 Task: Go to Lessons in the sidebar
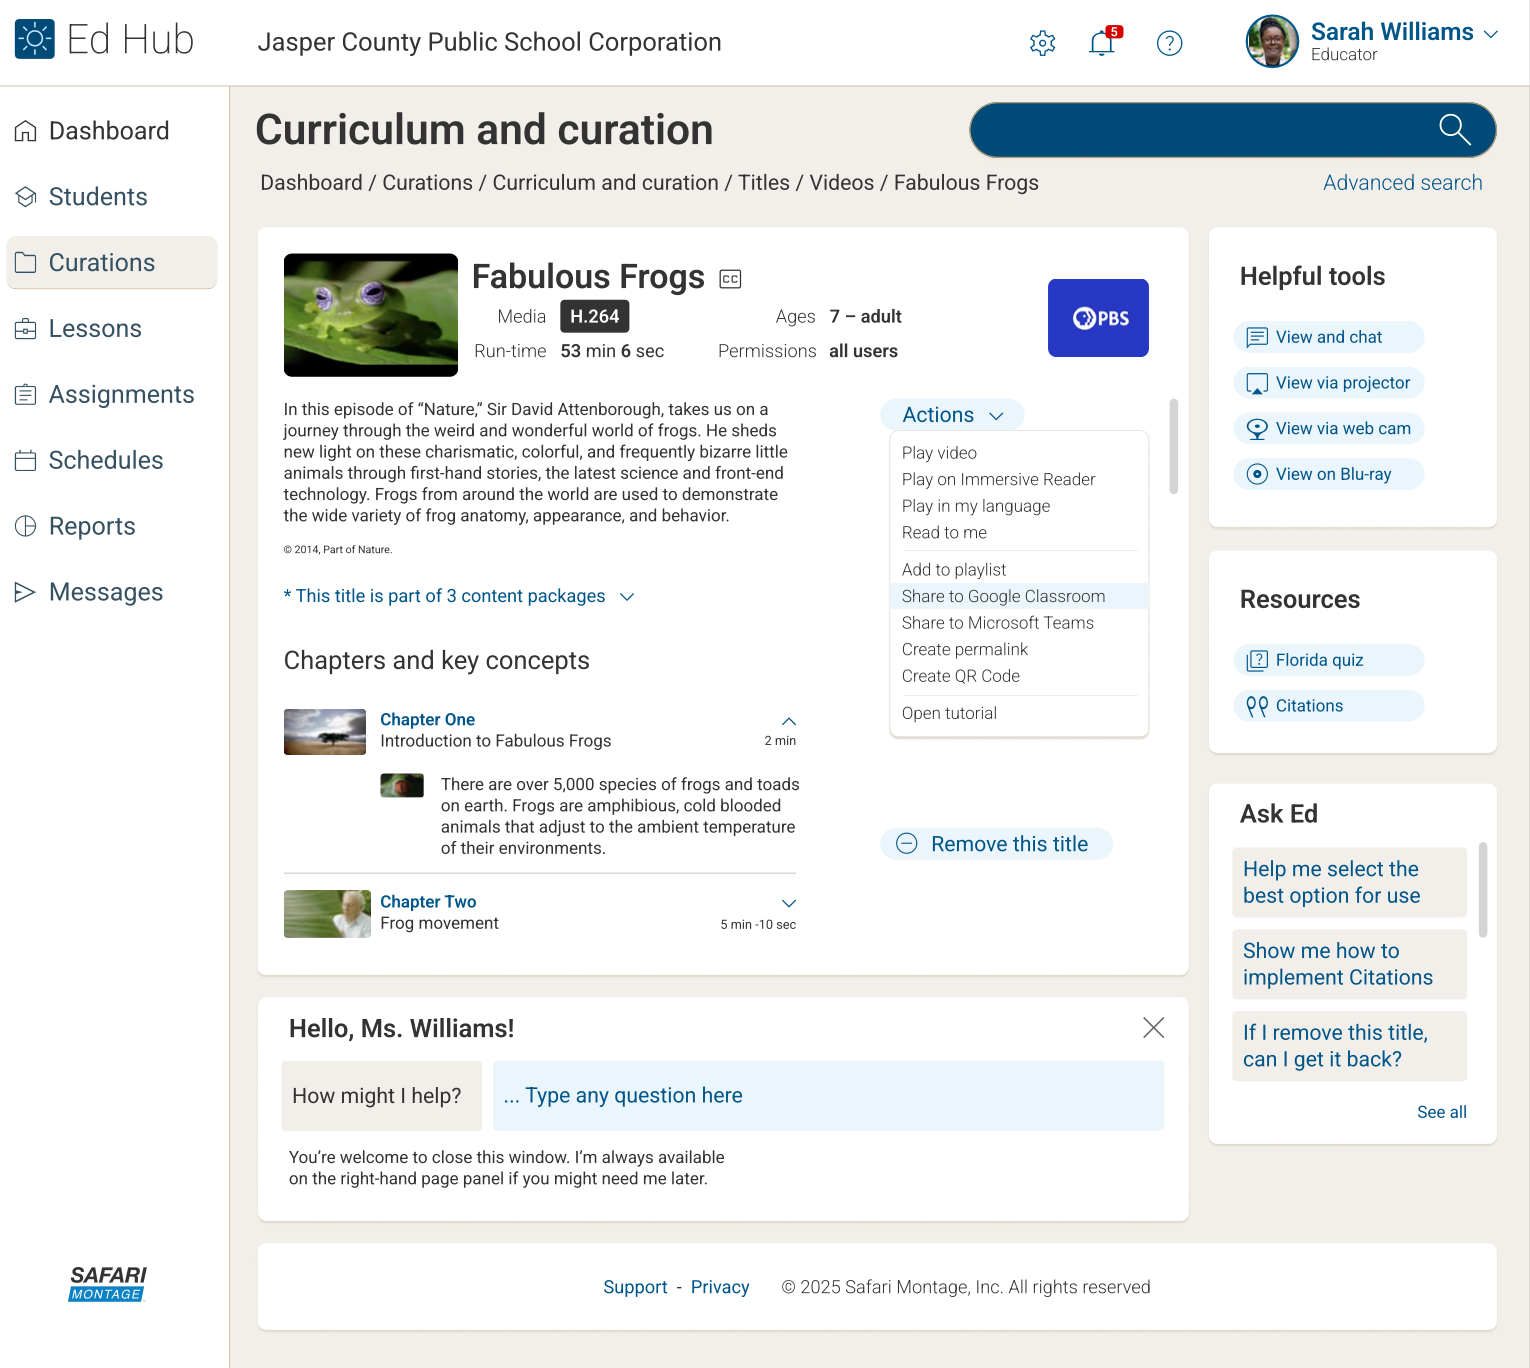(95, 329)
